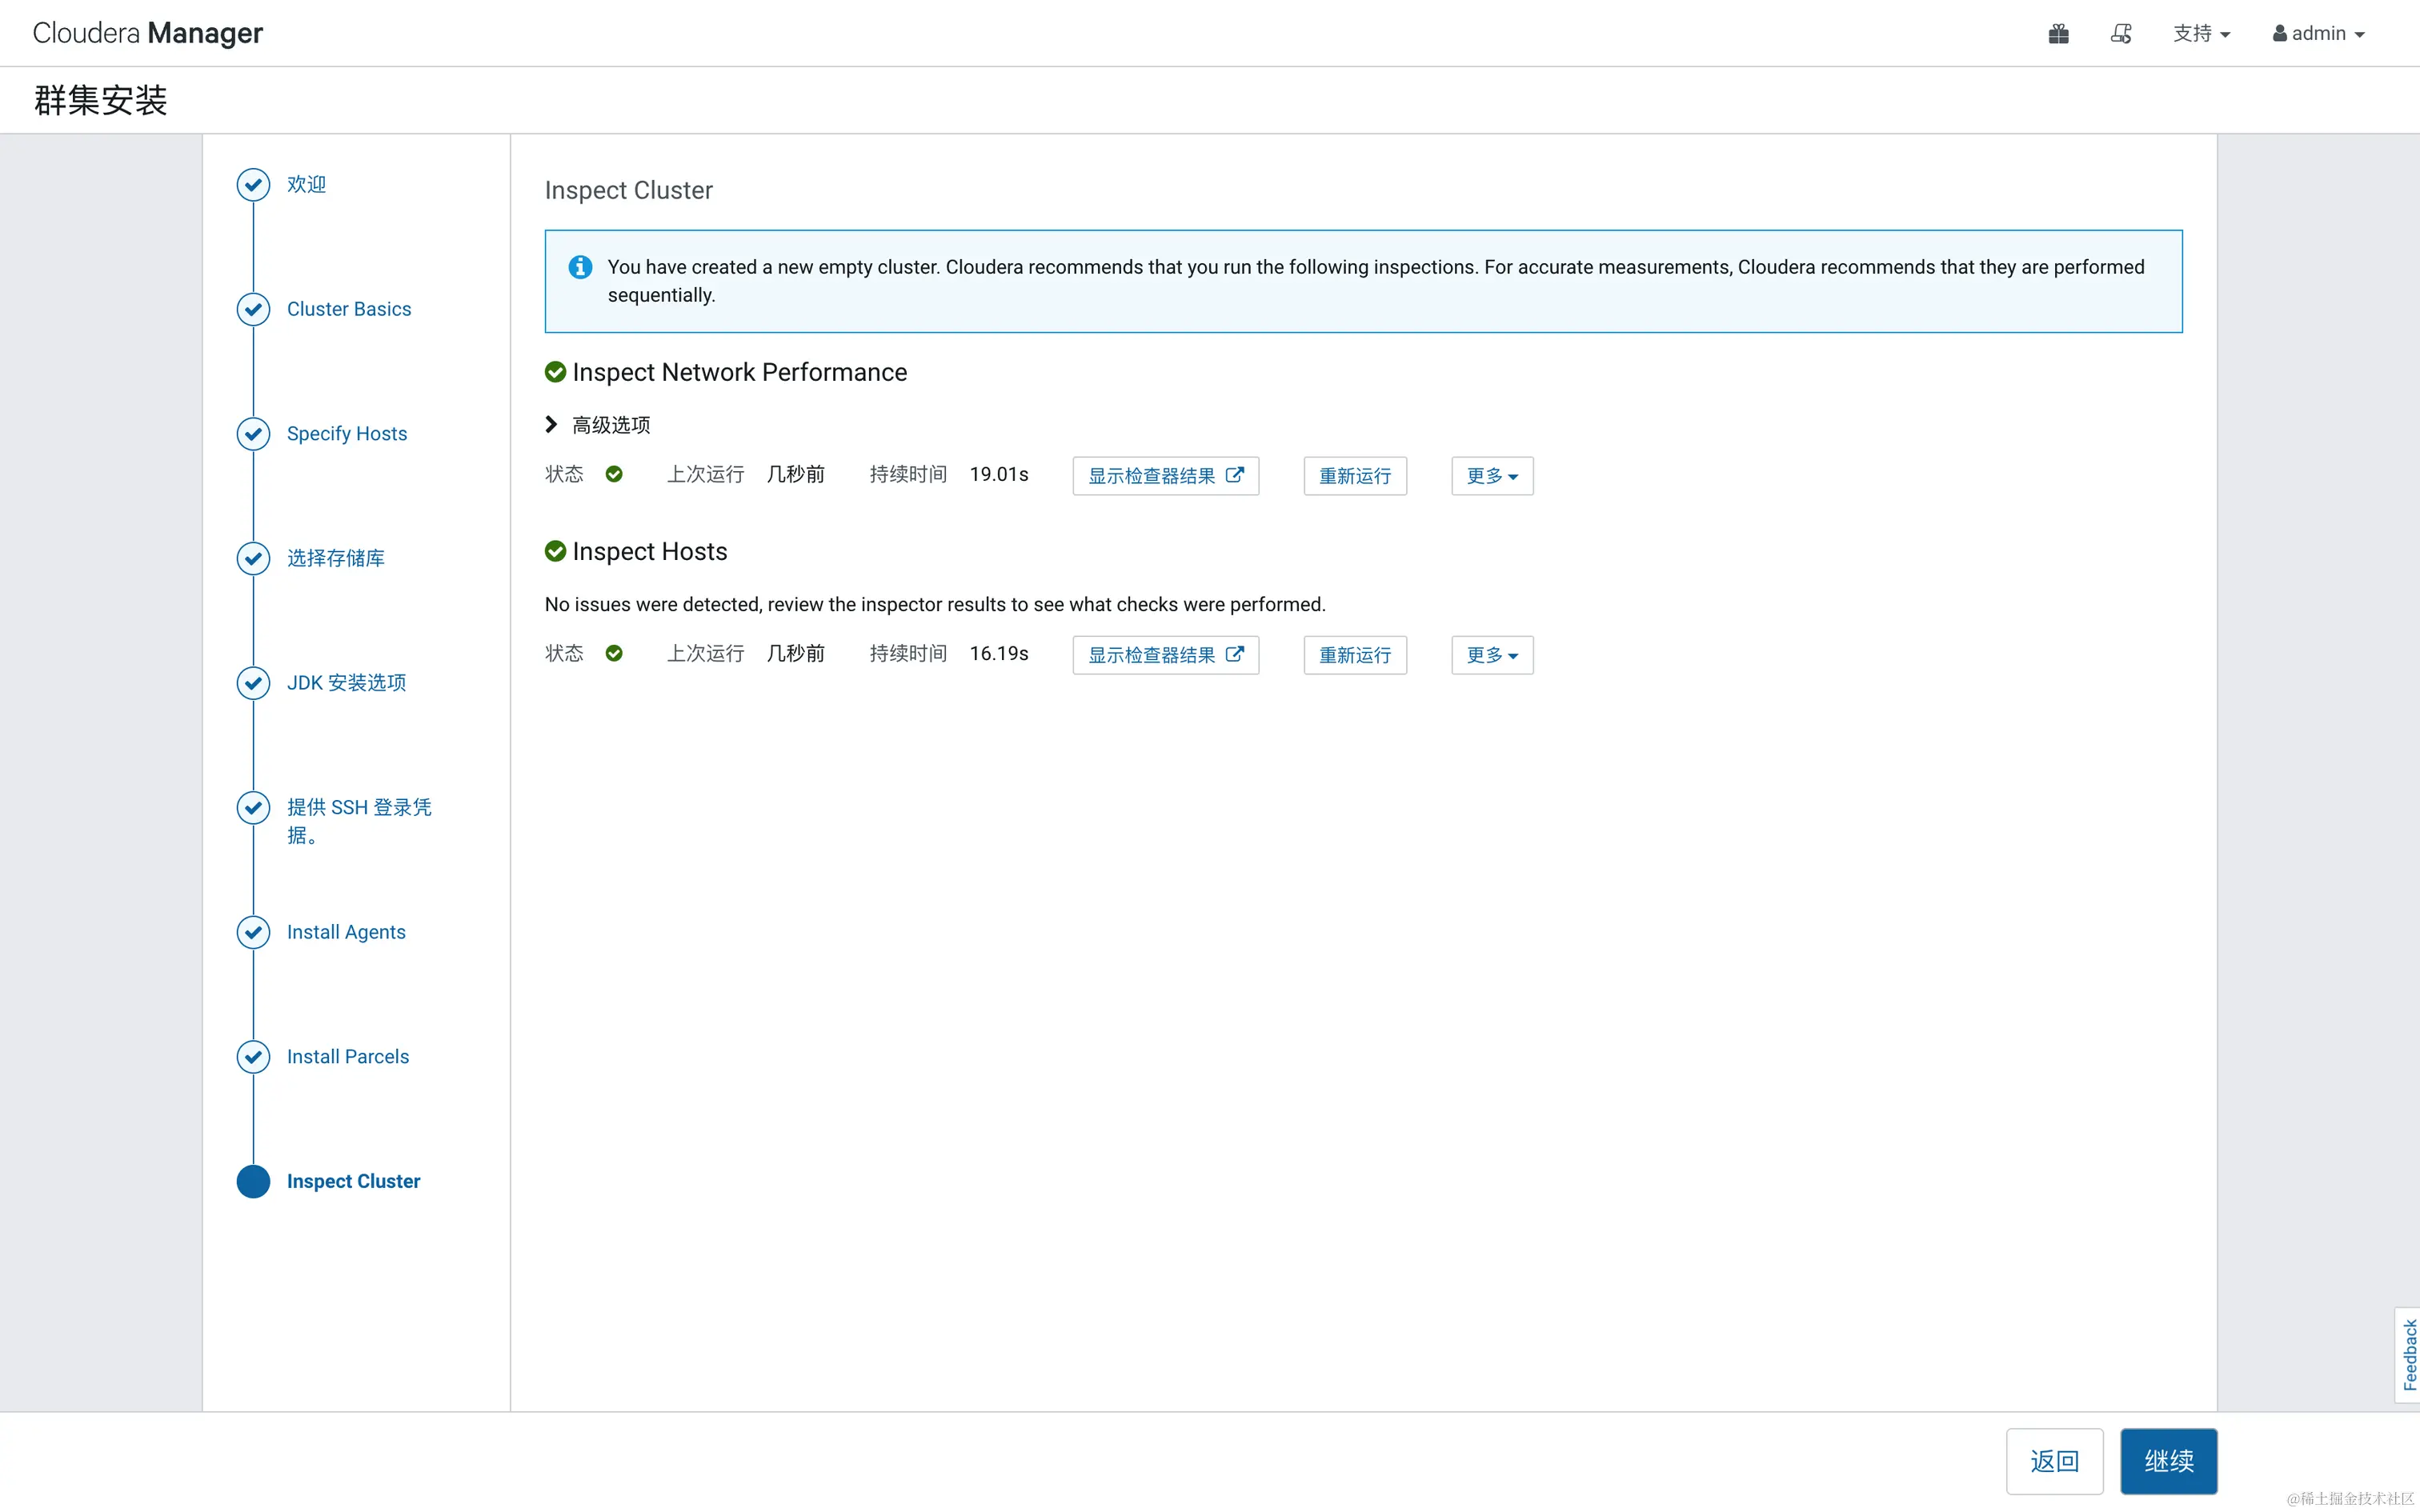Click the checkmark circle beside 选择存储库
2420x1512 pixels.
click(x=253, y=558)
